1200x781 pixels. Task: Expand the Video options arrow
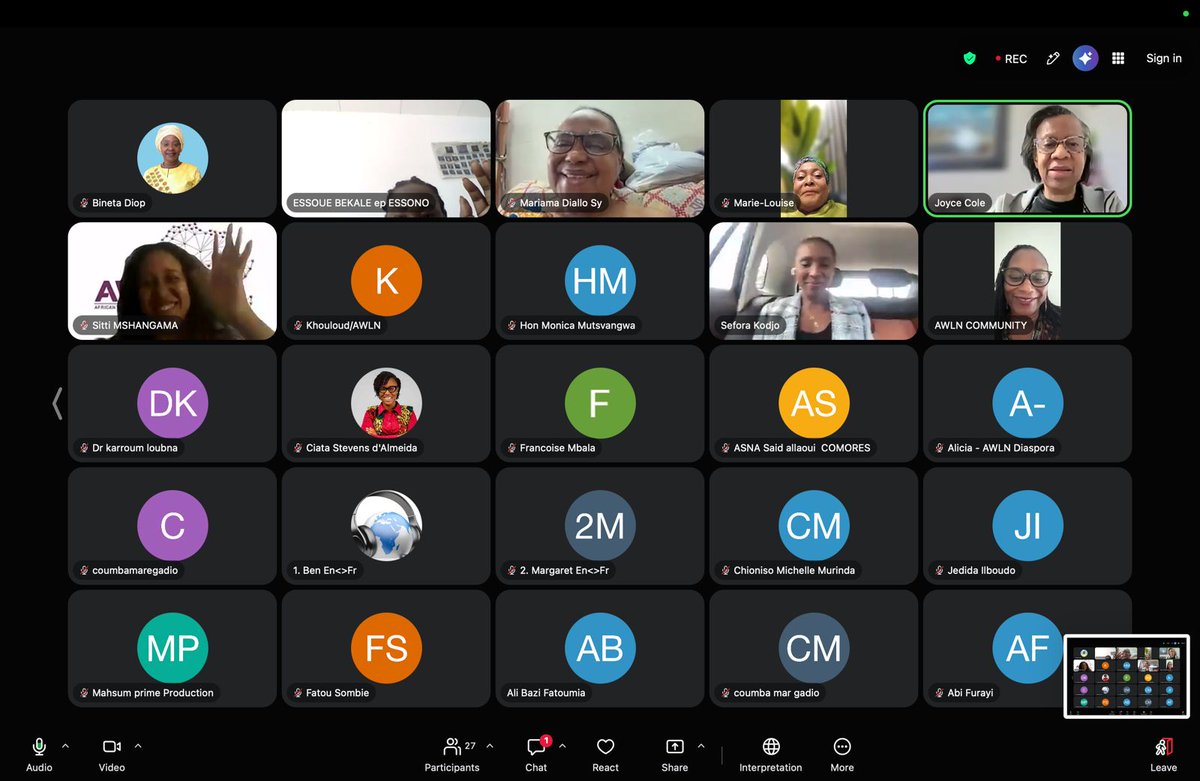(138, 746)
